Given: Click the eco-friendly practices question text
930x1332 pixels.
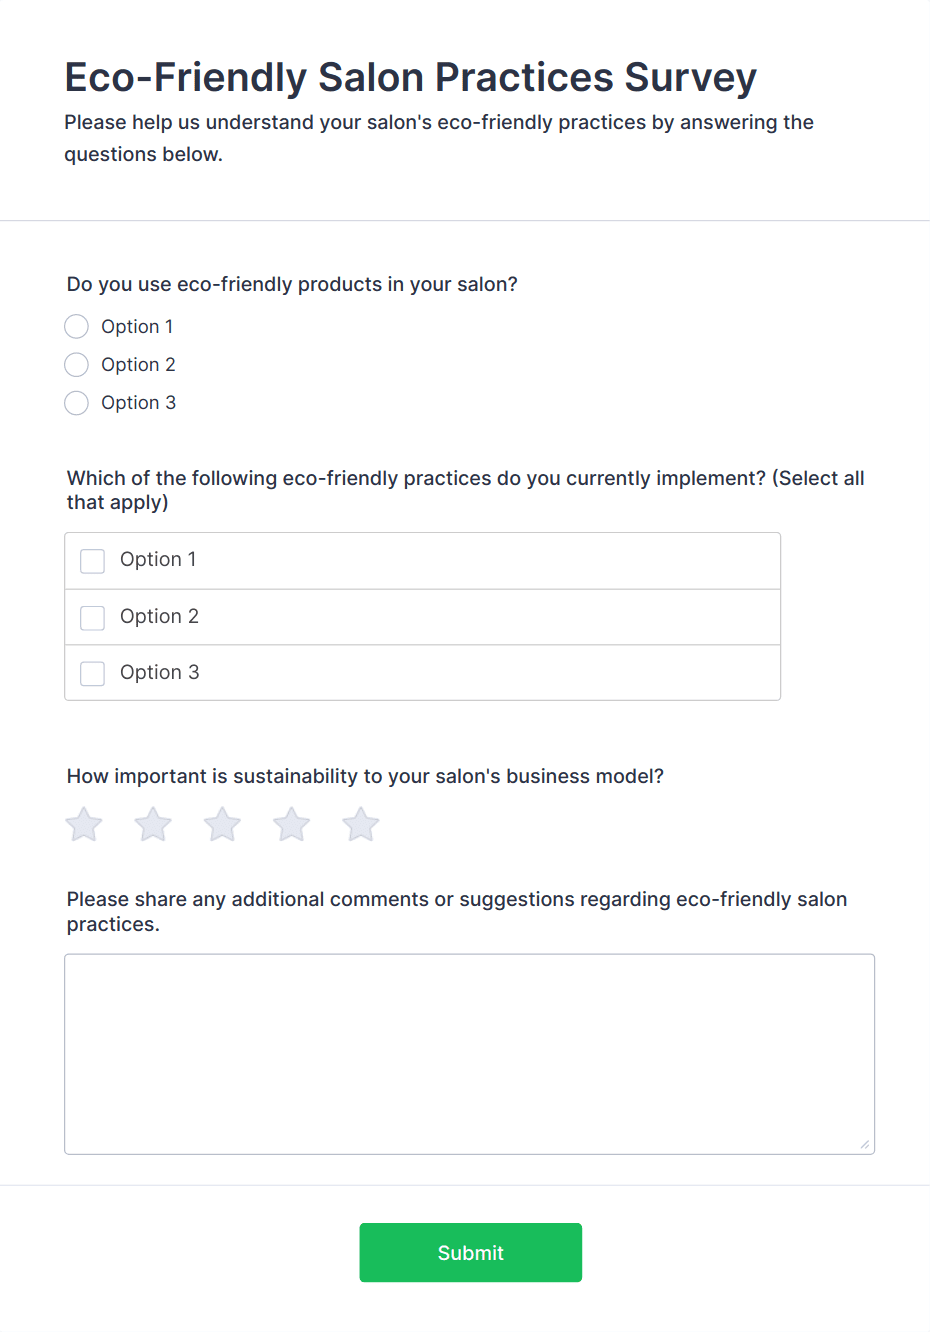Looking at the screenshot, I should [x=465, y=489].
